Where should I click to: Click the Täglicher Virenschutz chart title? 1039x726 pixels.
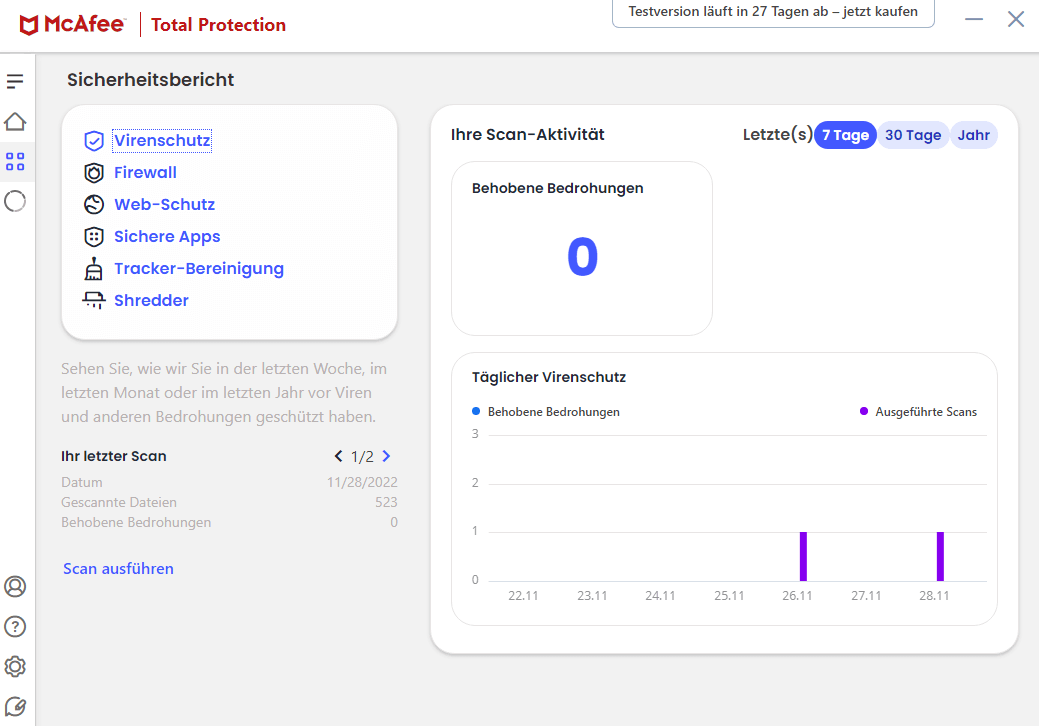[549, 378]
